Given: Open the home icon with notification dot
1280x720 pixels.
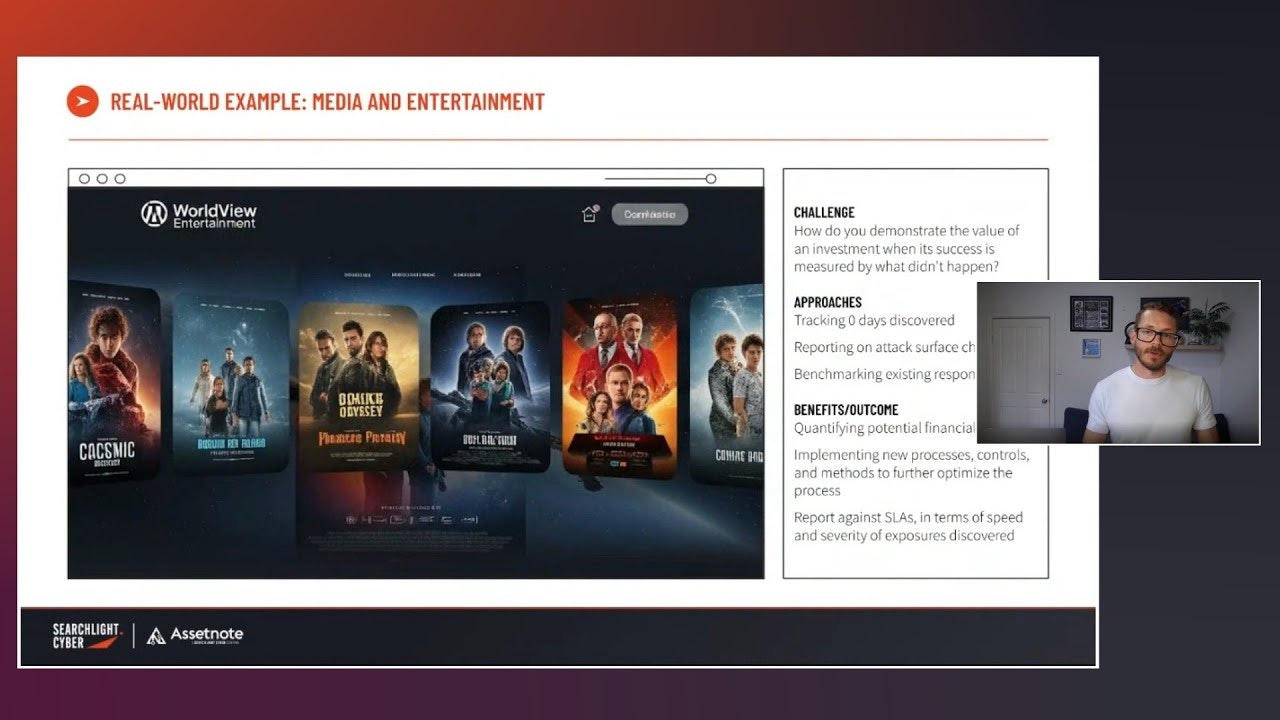Looking at the screenshot, I should 590,213.
